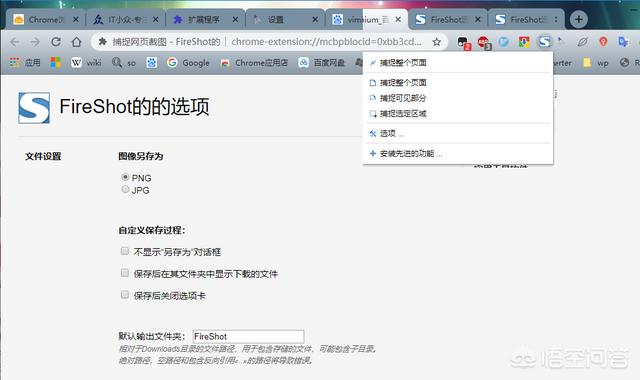Open the browser home page
Viewport: 640px width, 380px height.
[76, 42]
